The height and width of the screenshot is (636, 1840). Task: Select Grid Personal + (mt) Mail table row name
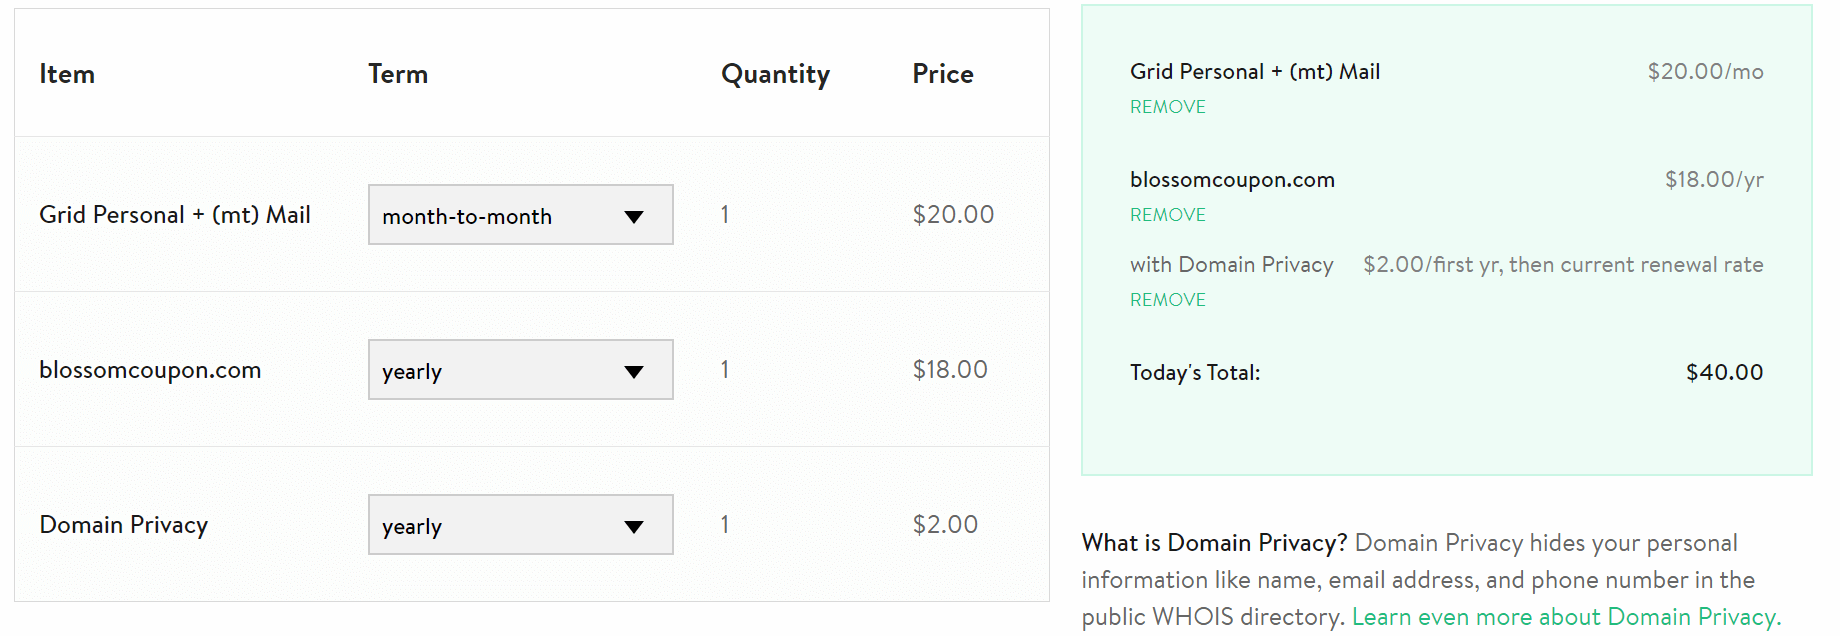point(175,215)
